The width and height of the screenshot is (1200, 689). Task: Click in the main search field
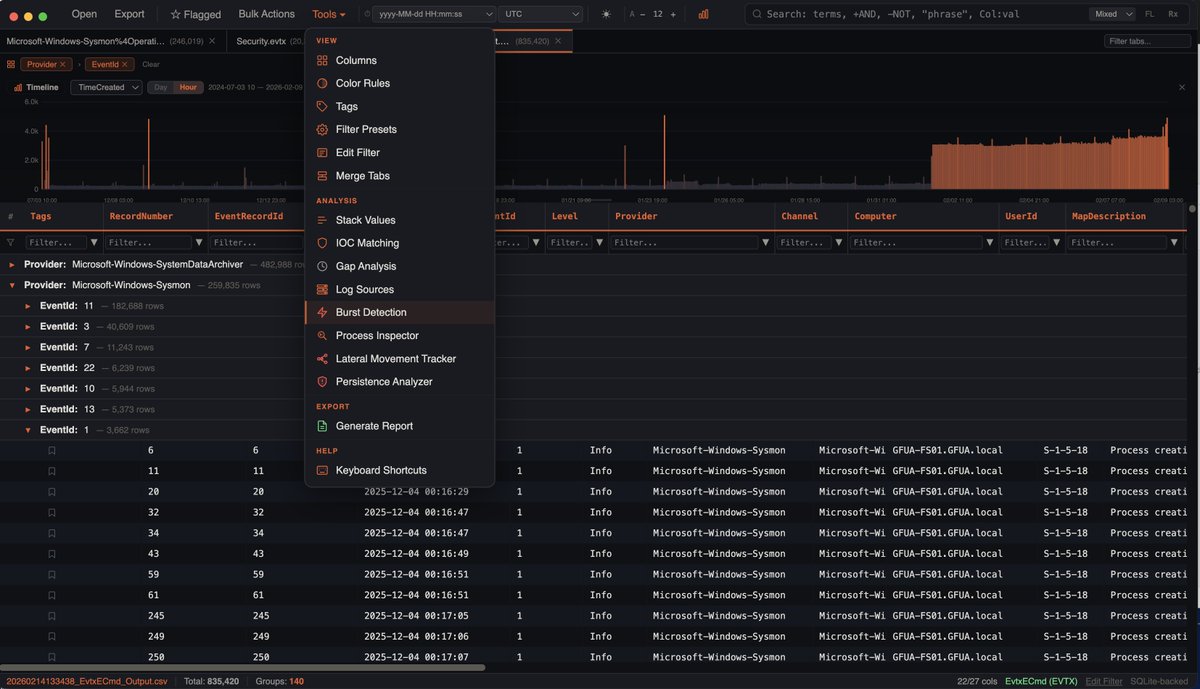tap(920, 14)
